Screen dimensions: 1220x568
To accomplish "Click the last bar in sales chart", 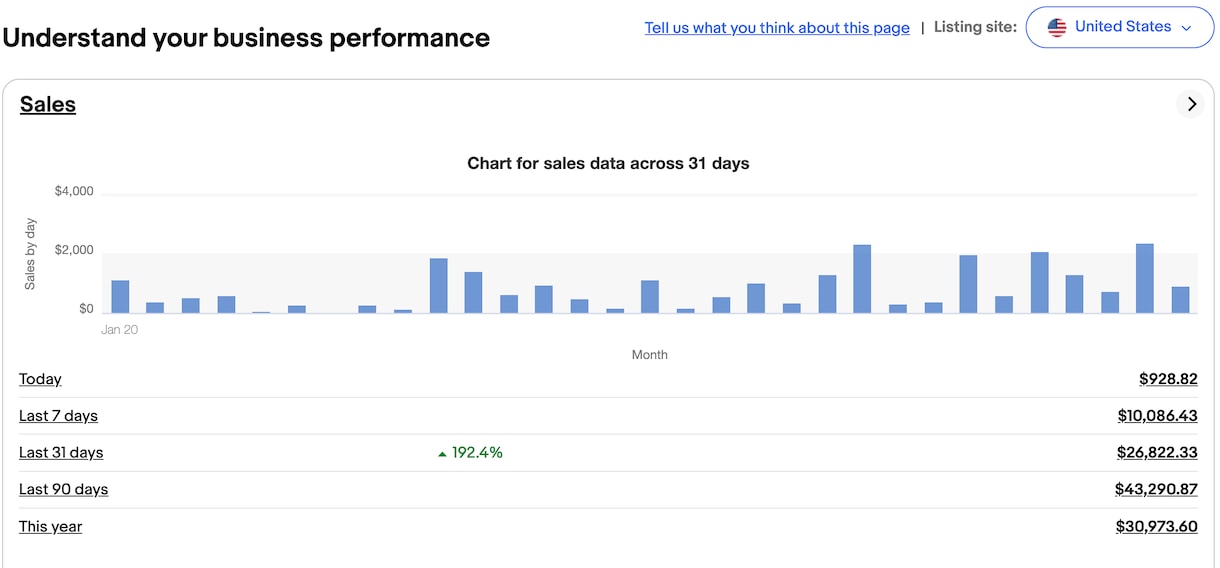I will coord(1181,300).
